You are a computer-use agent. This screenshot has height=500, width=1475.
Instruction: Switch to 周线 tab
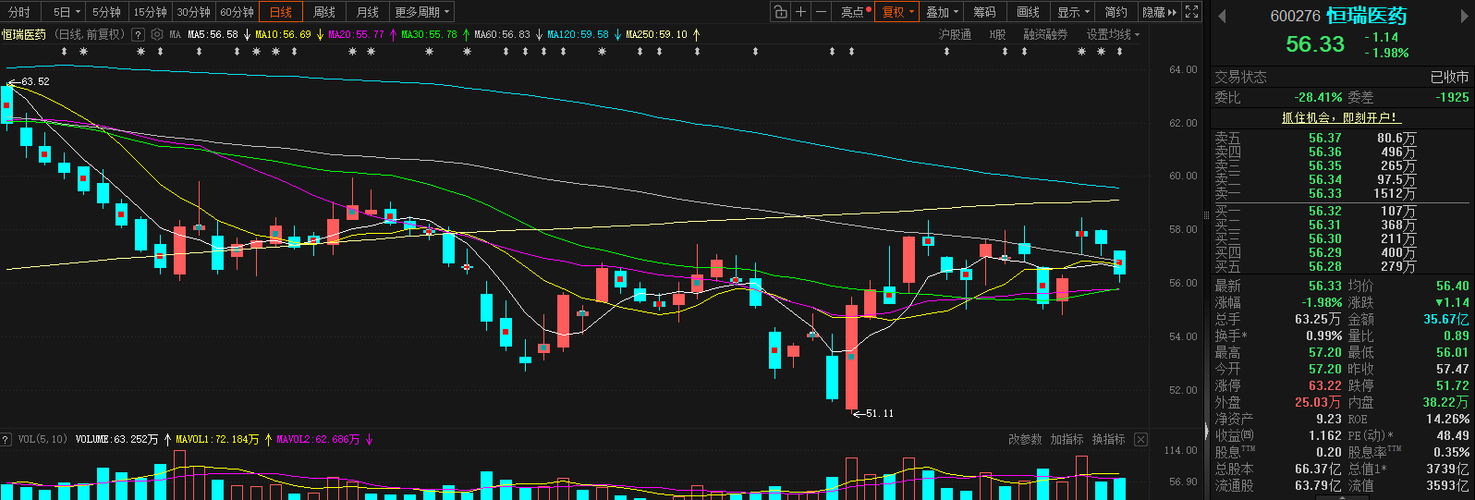[324, 12]
